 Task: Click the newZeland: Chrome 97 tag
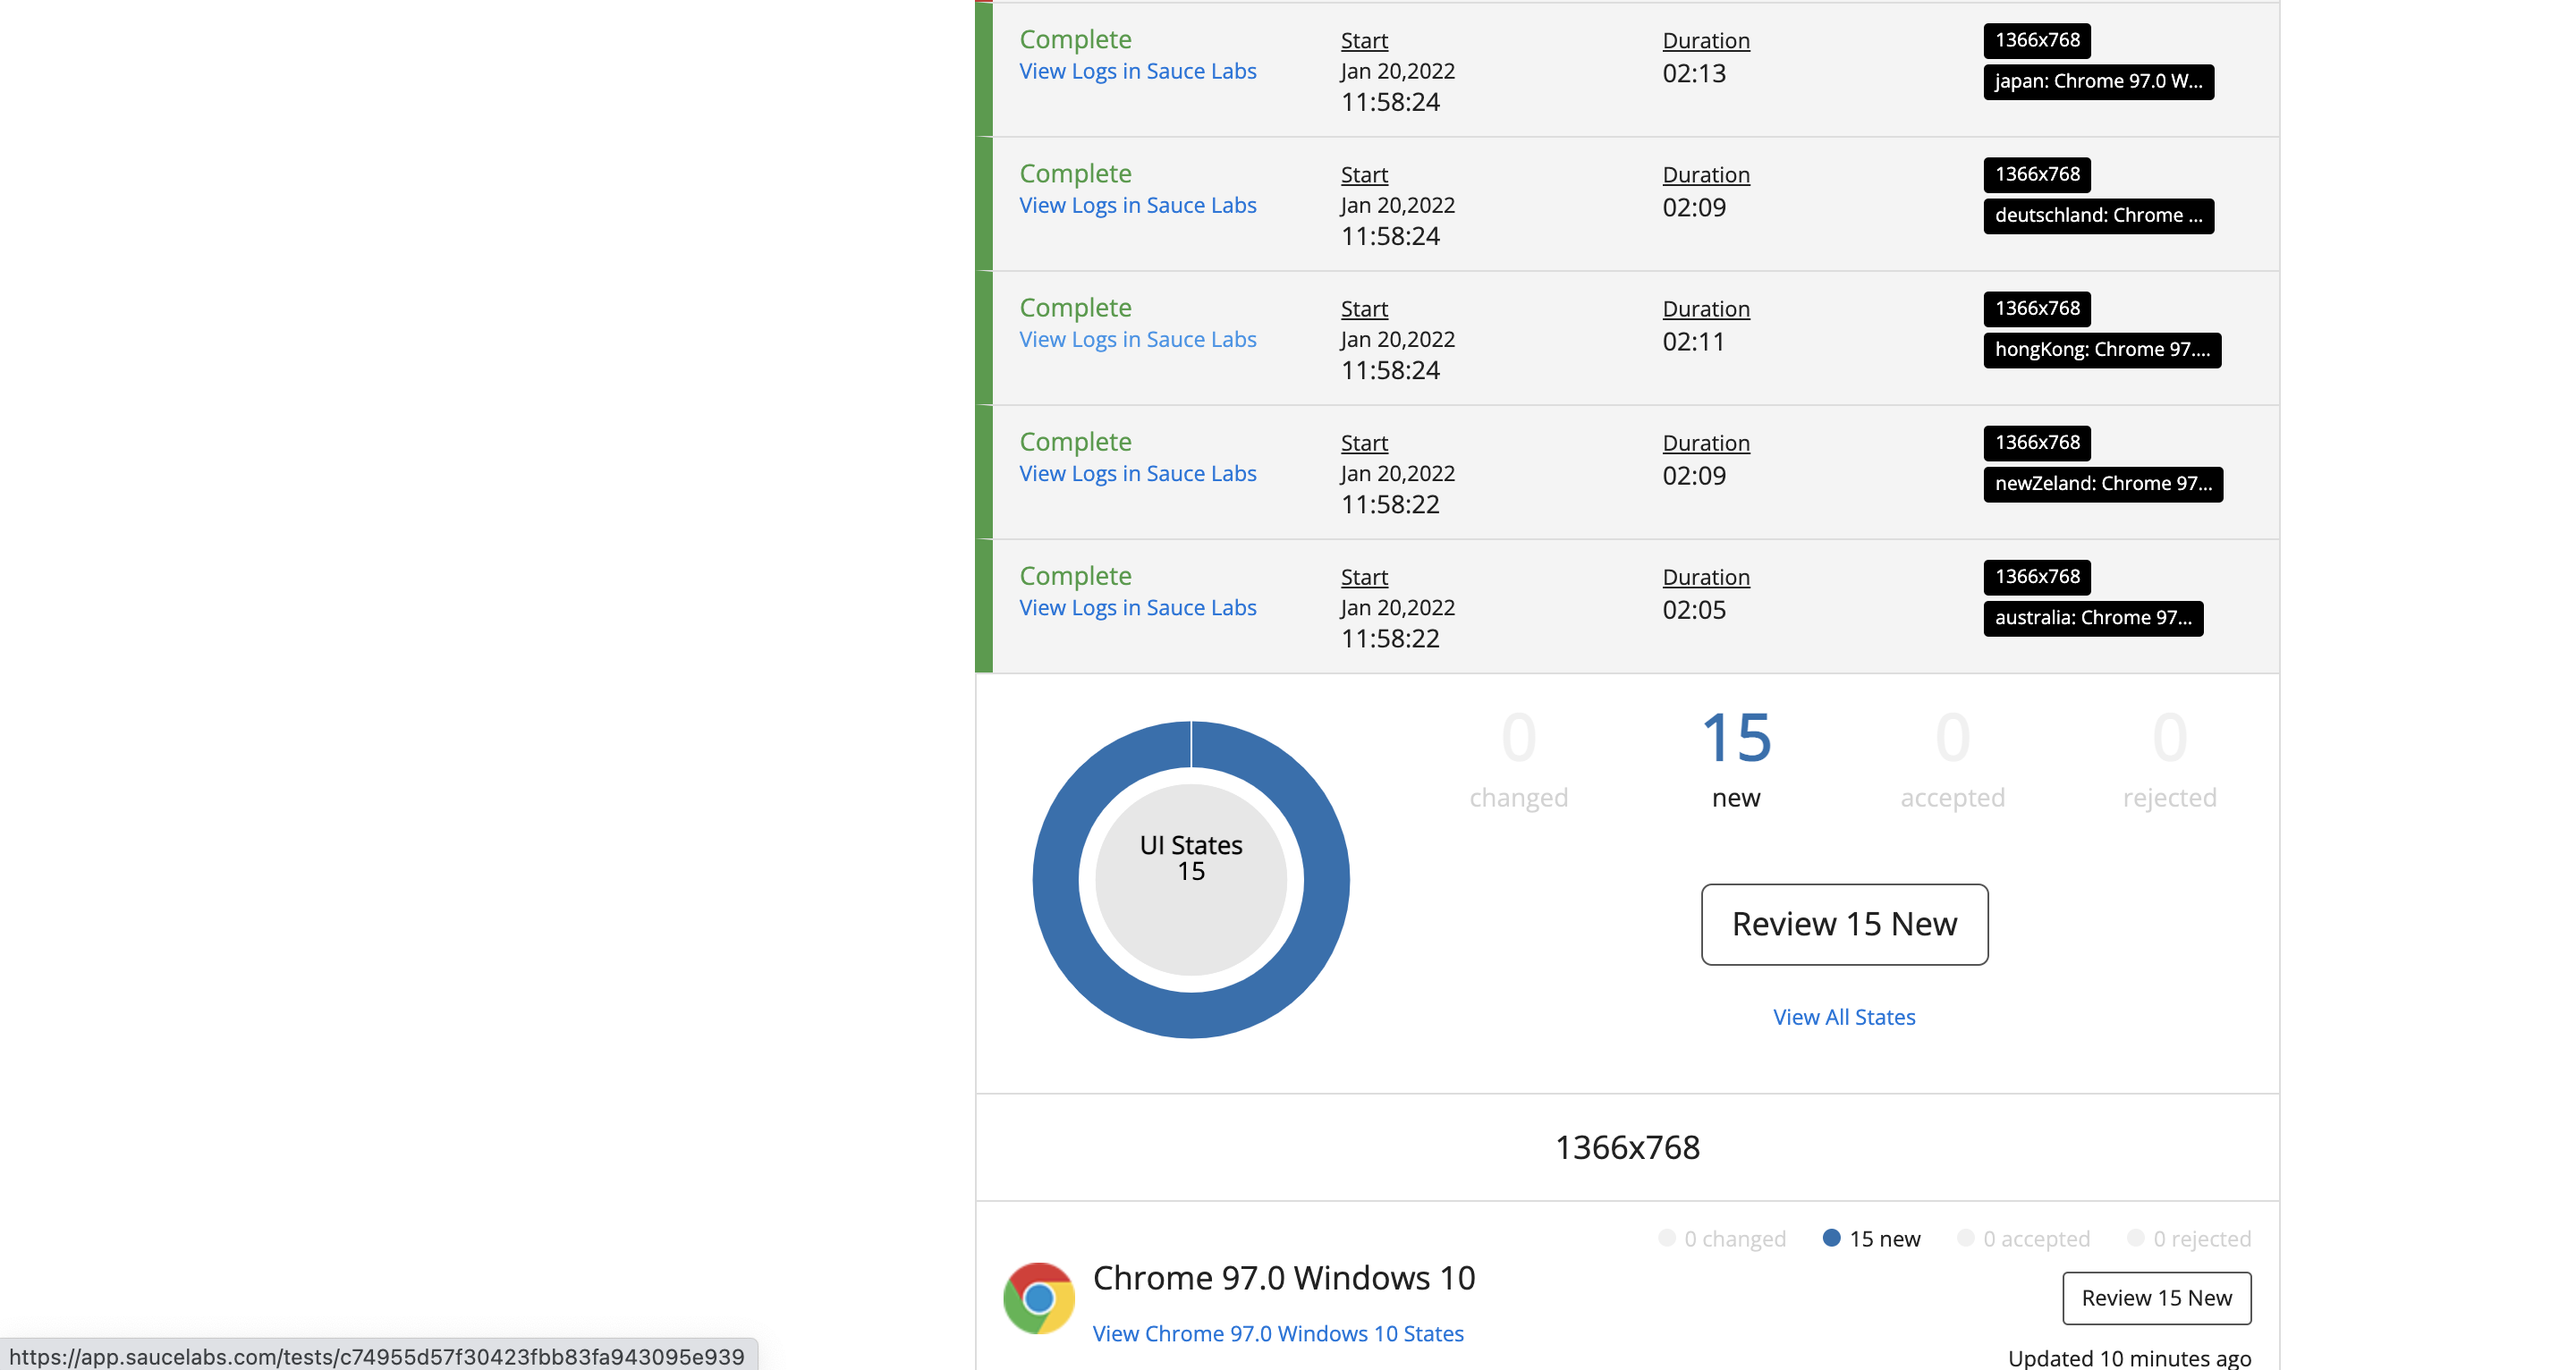[x=2102, y=484]
